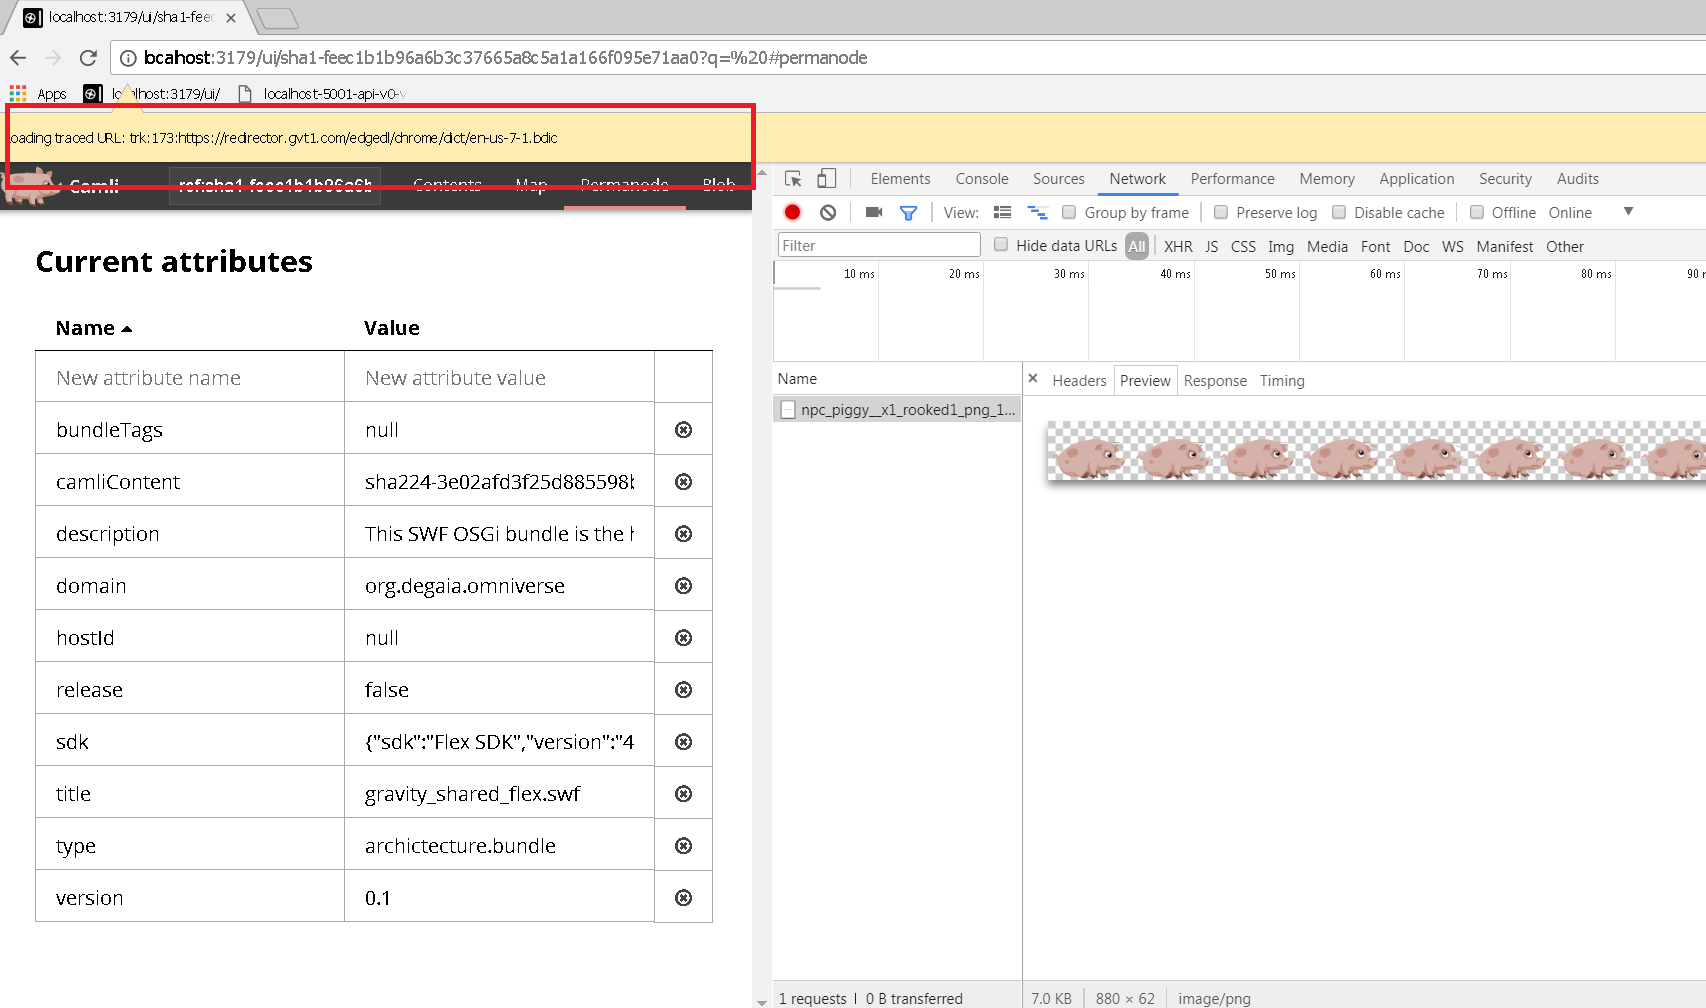Click the site info icon in address bar

tap(128, 58)
